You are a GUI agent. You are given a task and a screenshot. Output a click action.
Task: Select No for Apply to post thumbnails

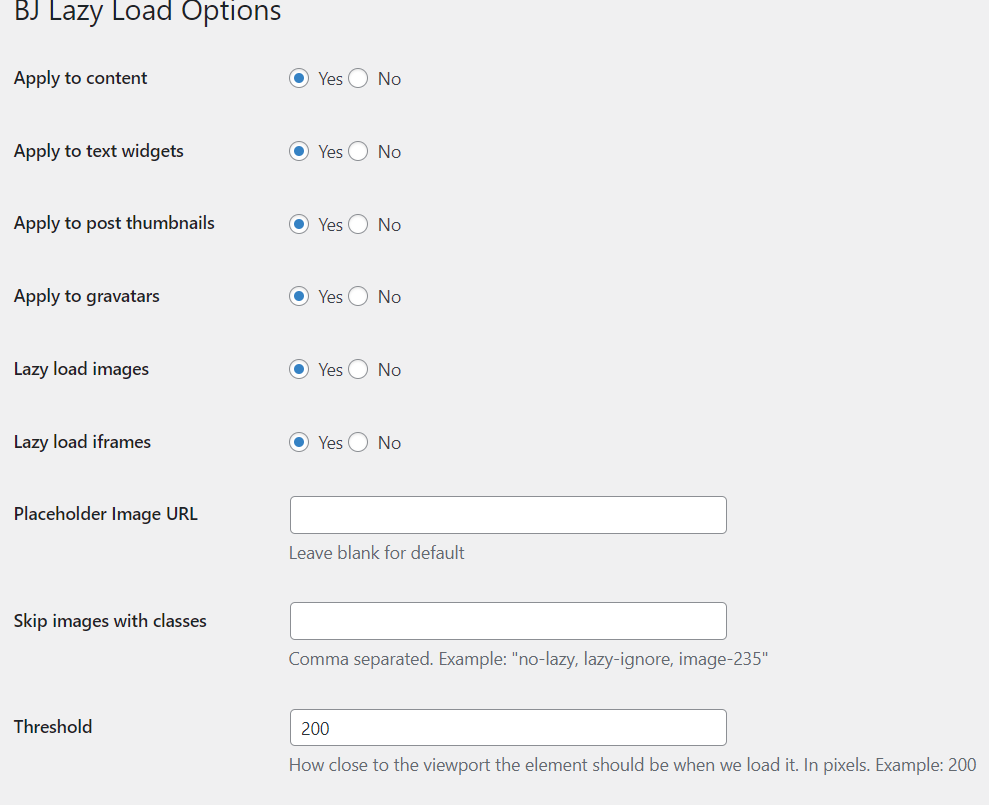[358, 224]
